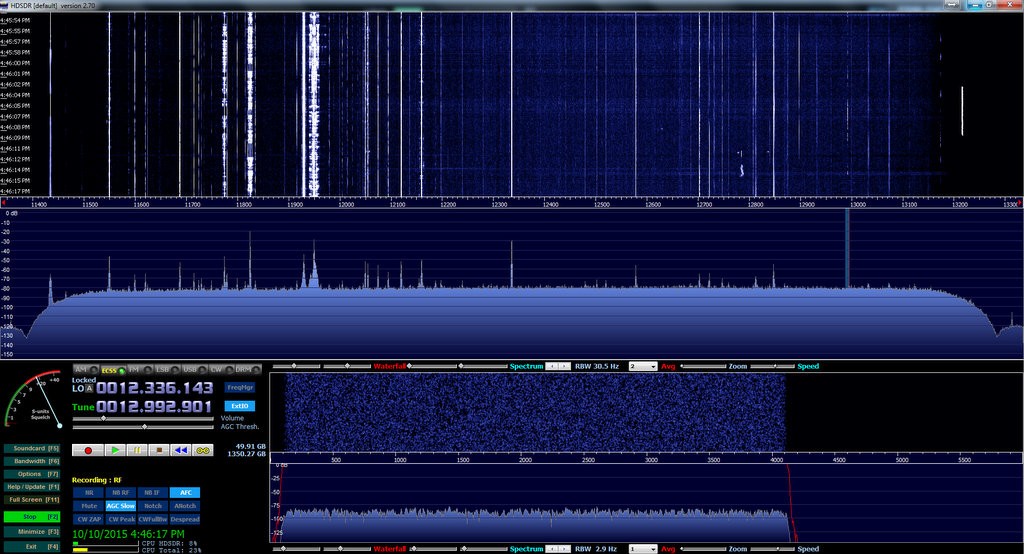Screen dimensions: 1024x554
Task: Rewind with the blue double-arrow button
Action: (x=181, y=450)
